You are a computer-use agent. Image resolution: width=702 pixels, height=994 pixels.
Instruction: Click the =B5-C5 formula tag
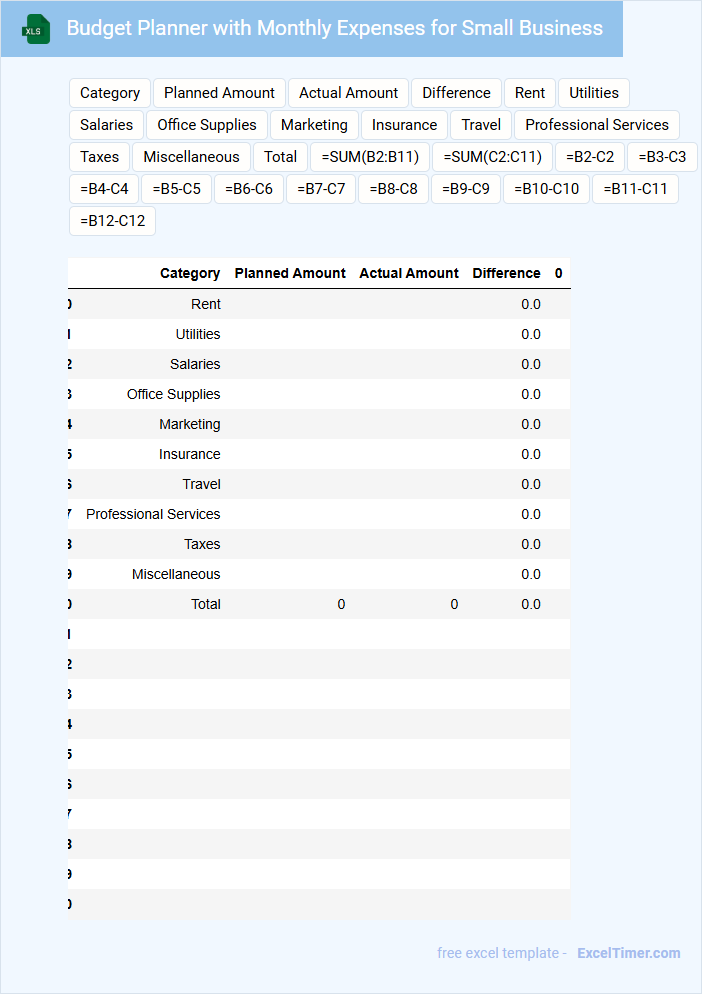(x=176, y=189)
